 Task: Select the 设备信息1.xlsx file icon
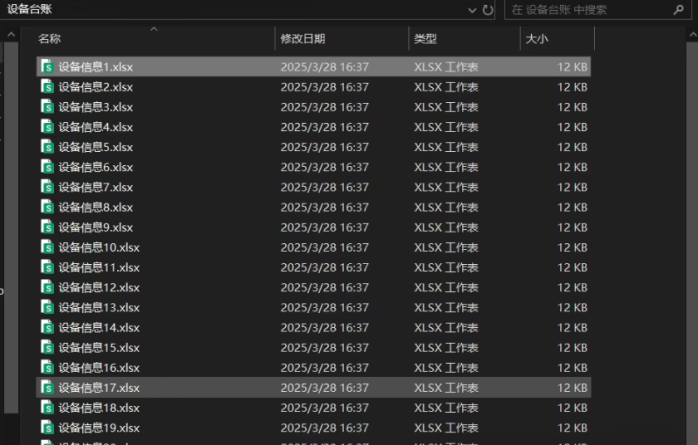(46, 67)
